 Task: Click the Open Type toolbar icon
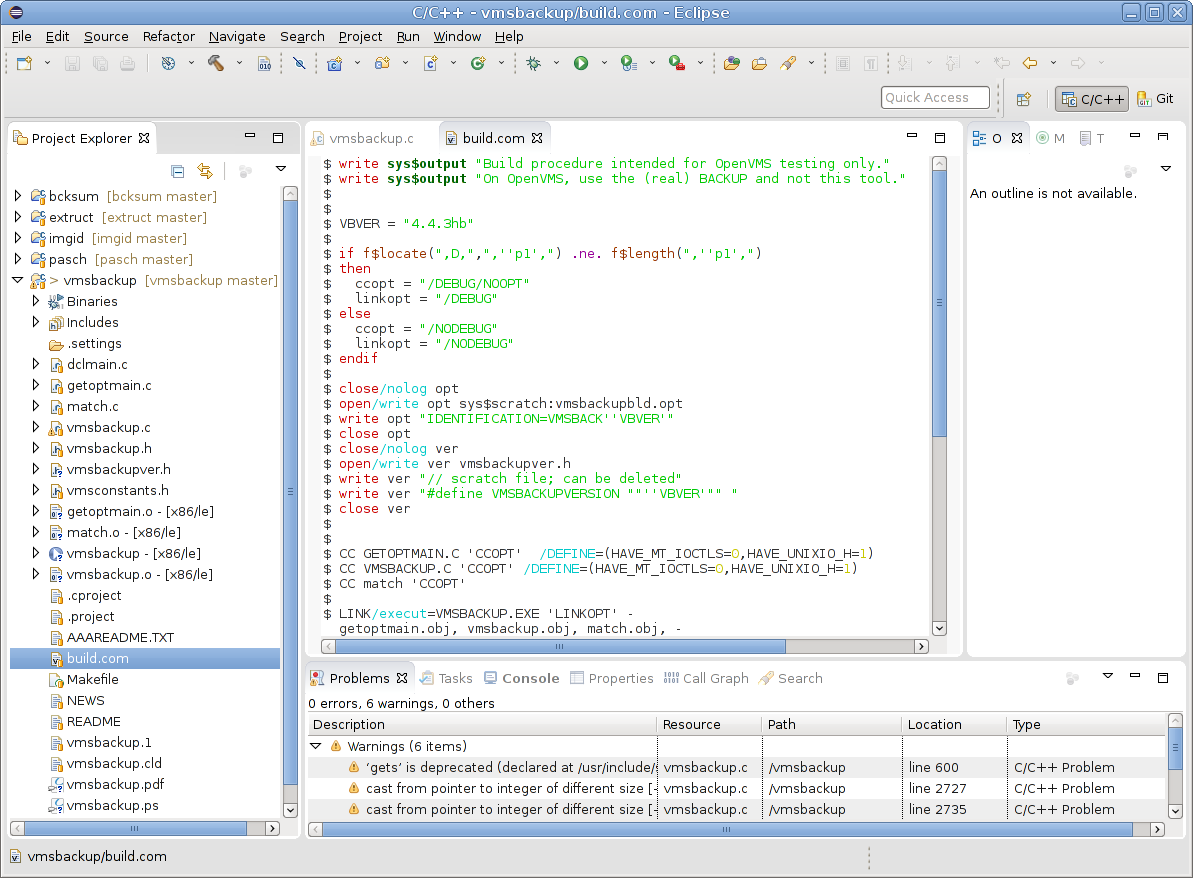[732, 63]
